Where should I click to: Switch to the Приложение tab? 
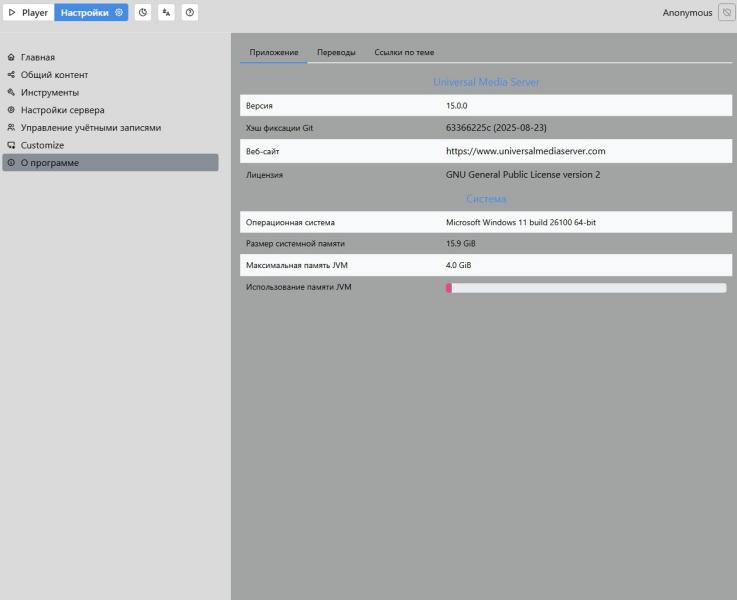pyautogui.click(x=274, y=52)
